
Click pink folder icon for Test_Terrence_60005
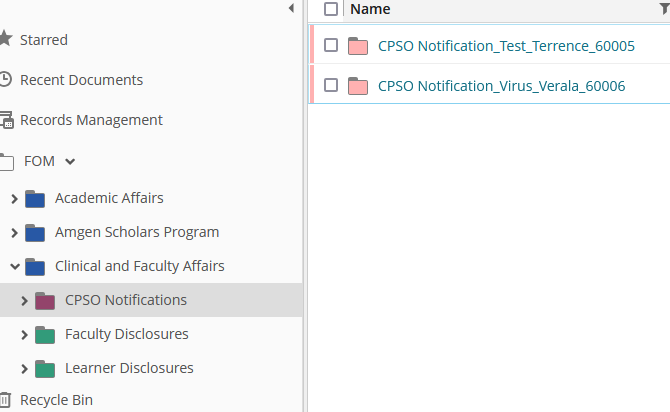(x=358, y=46)
